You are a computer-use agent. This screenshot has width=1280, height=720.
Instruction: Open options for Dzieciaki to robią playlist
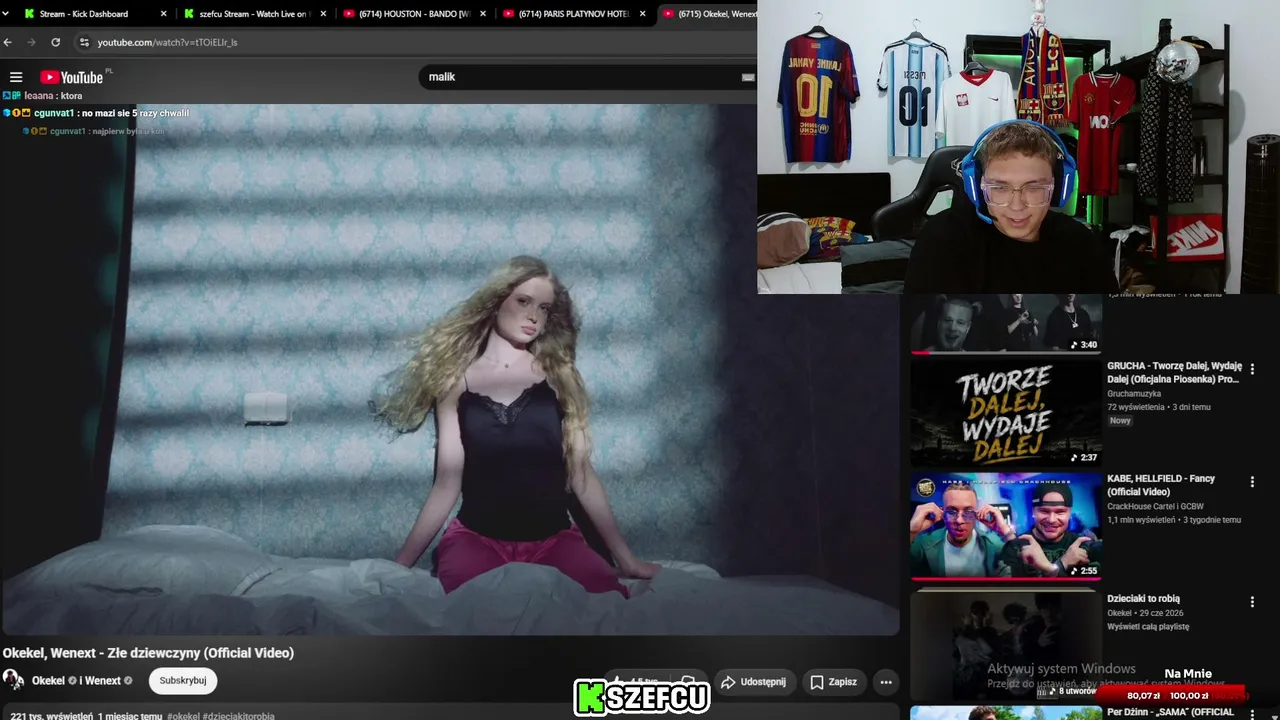(1252, 602)
